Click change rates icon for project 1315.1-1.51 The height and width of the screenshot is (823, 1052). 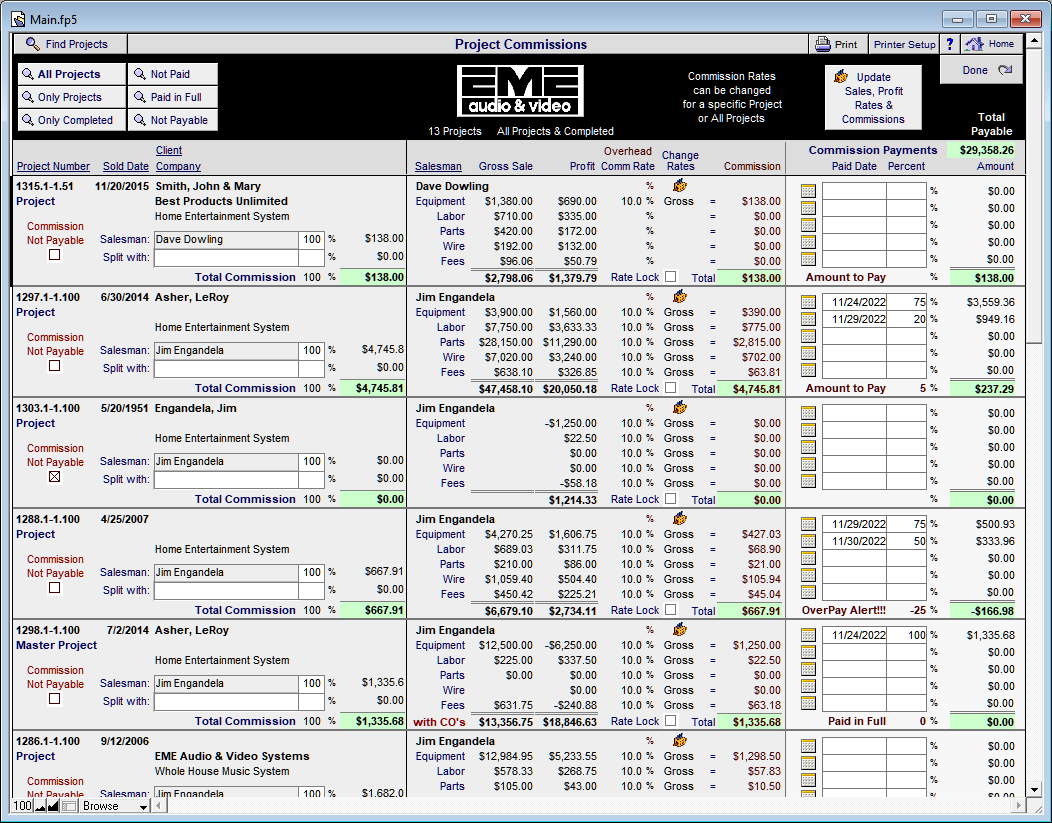680,186
